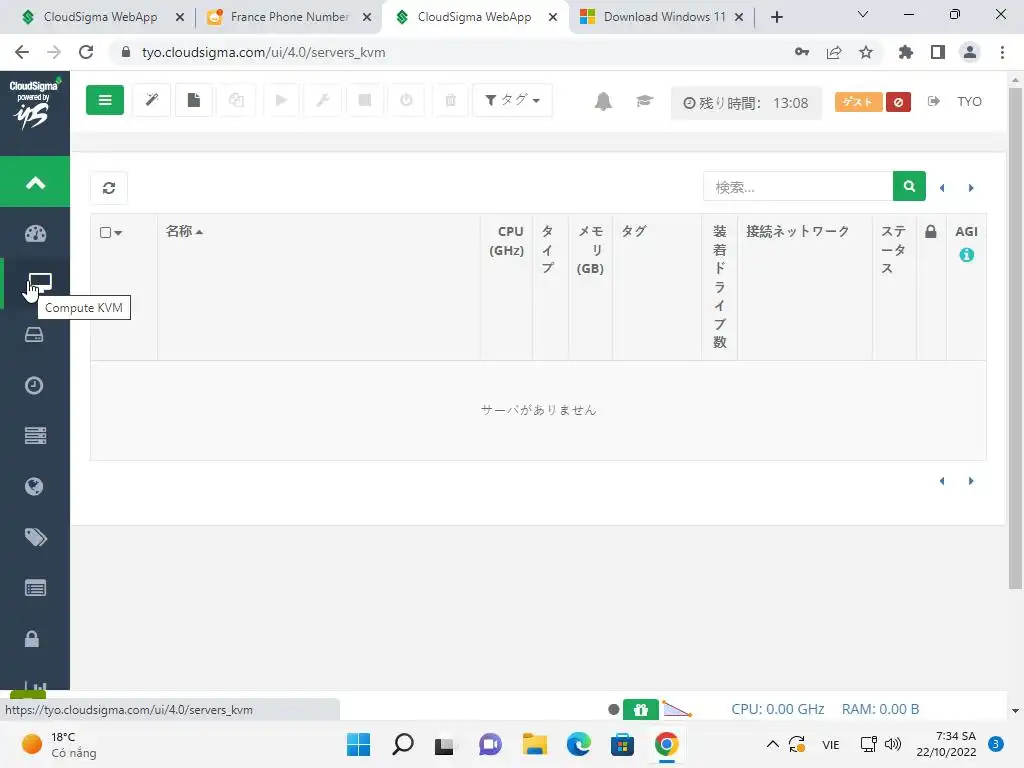Image resolution: width=1024 pixels, height=768 pixels.
Task: Click the new server document icon
Action: point(193,101)
